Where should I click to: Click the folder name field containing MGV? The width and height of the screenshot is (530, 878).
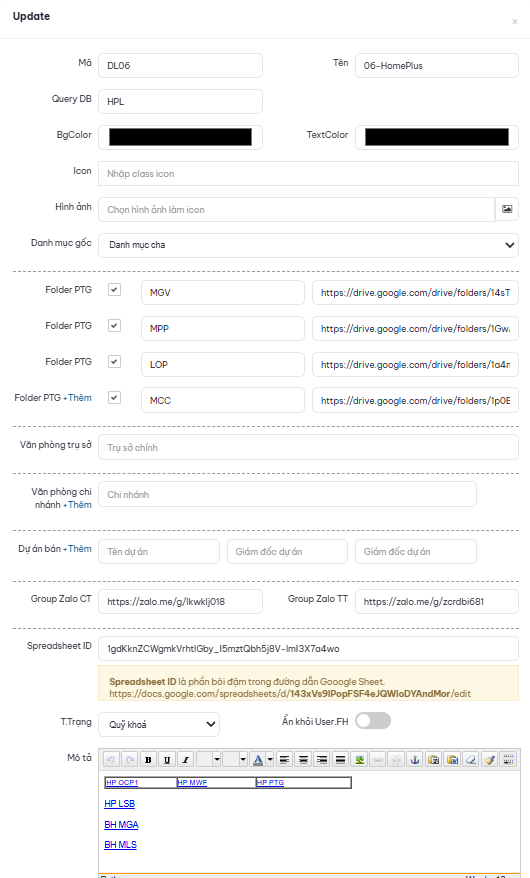coord(223,292)
